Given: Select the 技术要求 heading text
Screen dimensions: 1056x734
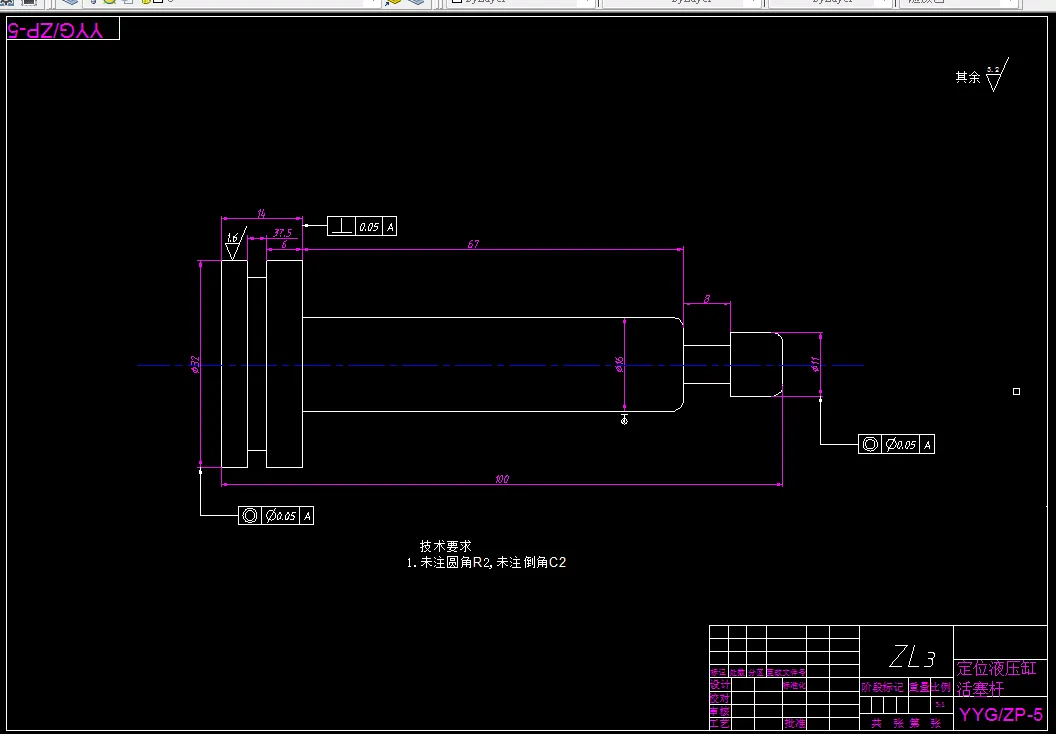Looking at the screenshot, I should (x=446, y=546).
